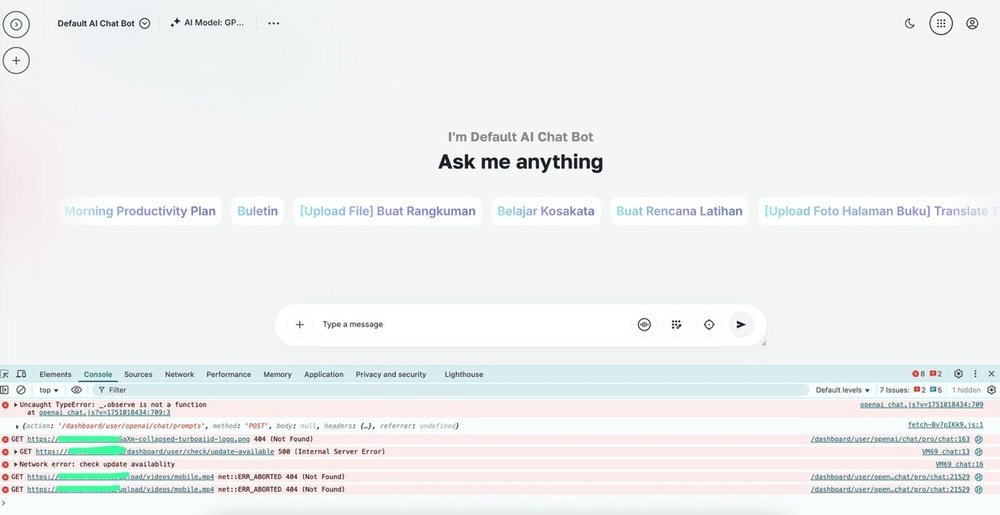The image size is (1000, 515).
Task: Open the user profile icon
Action: (972, 23)
